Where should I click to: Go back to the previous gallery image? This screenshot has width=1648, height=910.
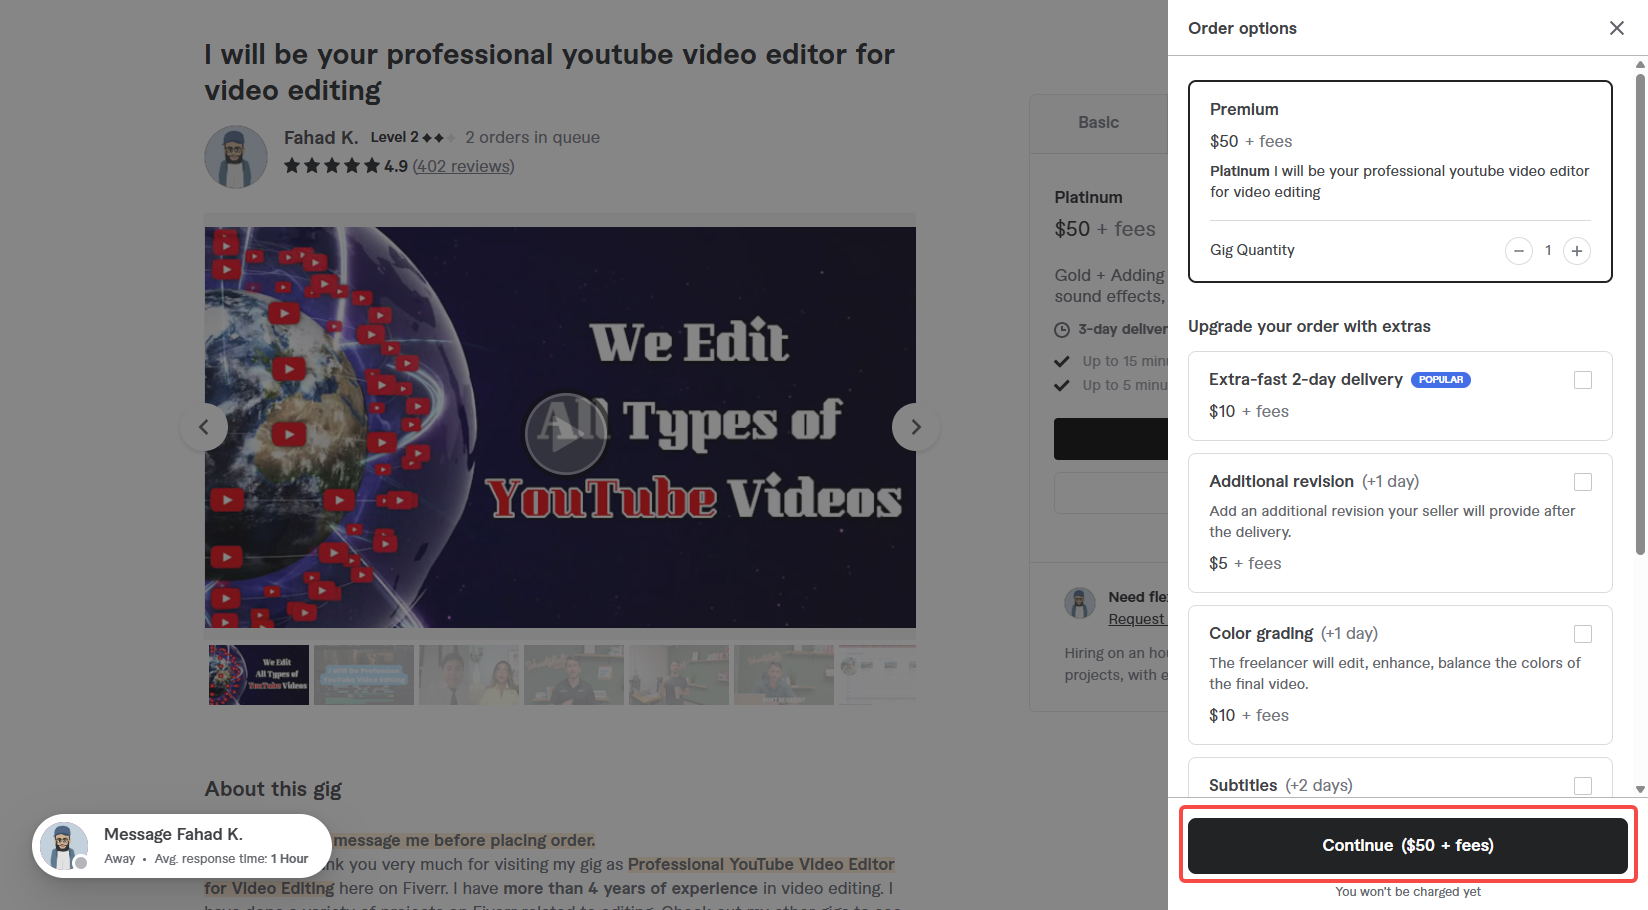click(204, 426)
